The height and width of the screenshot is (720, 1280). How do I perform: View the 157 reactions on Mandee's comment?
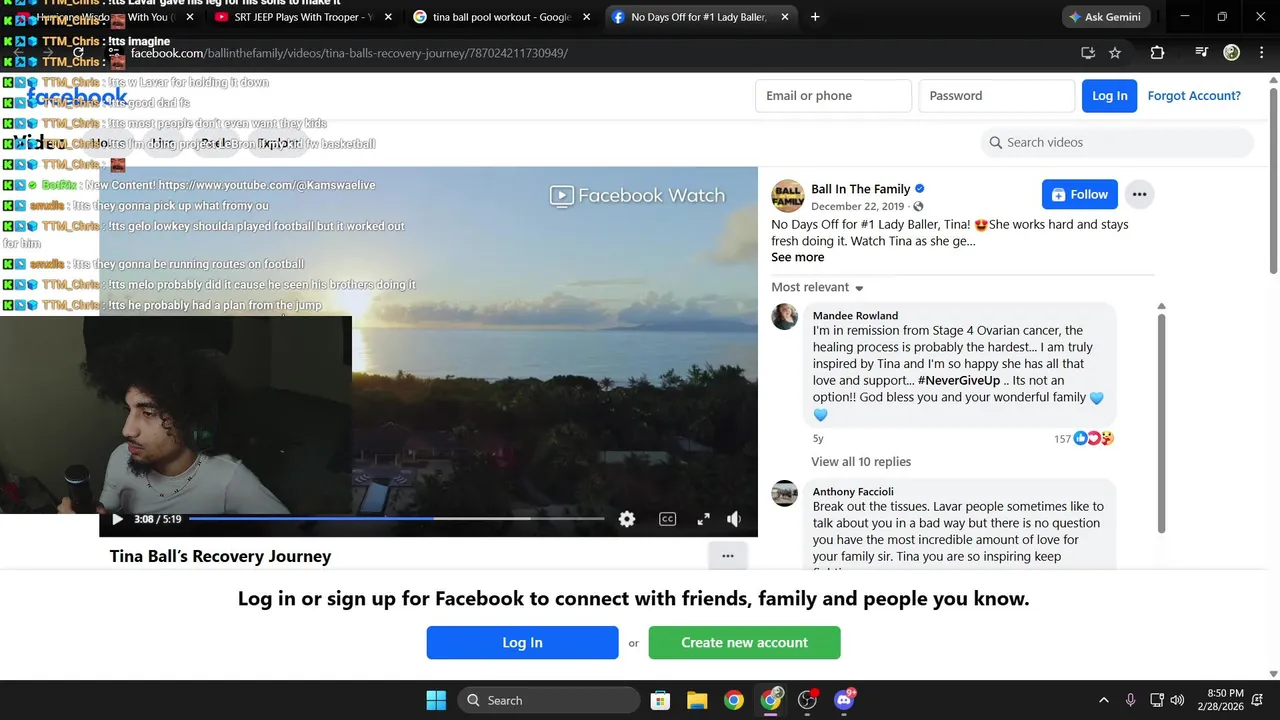point(1084,438)
